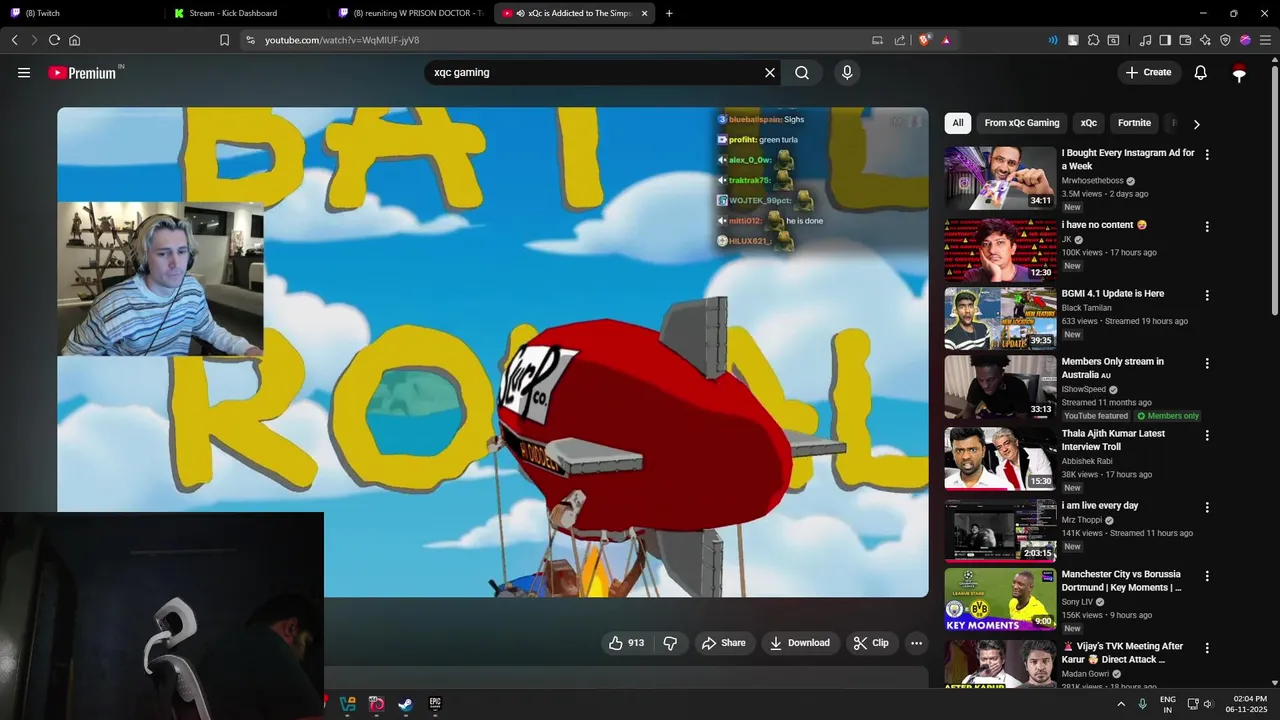Go back with the browser back arrow

[15, 40]
